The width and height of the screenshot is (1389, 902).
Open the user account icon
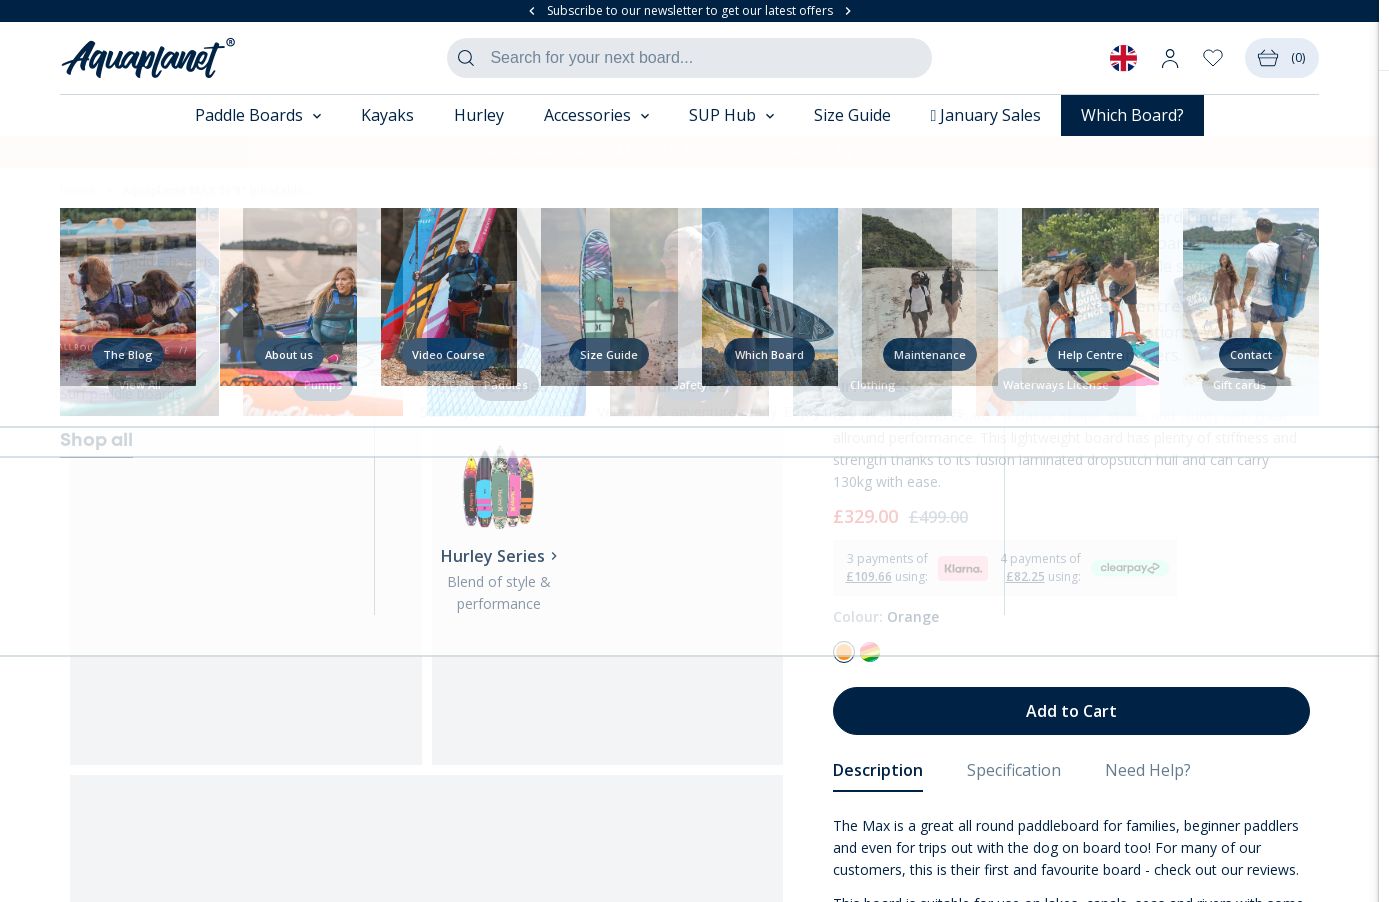[1170, 58]
